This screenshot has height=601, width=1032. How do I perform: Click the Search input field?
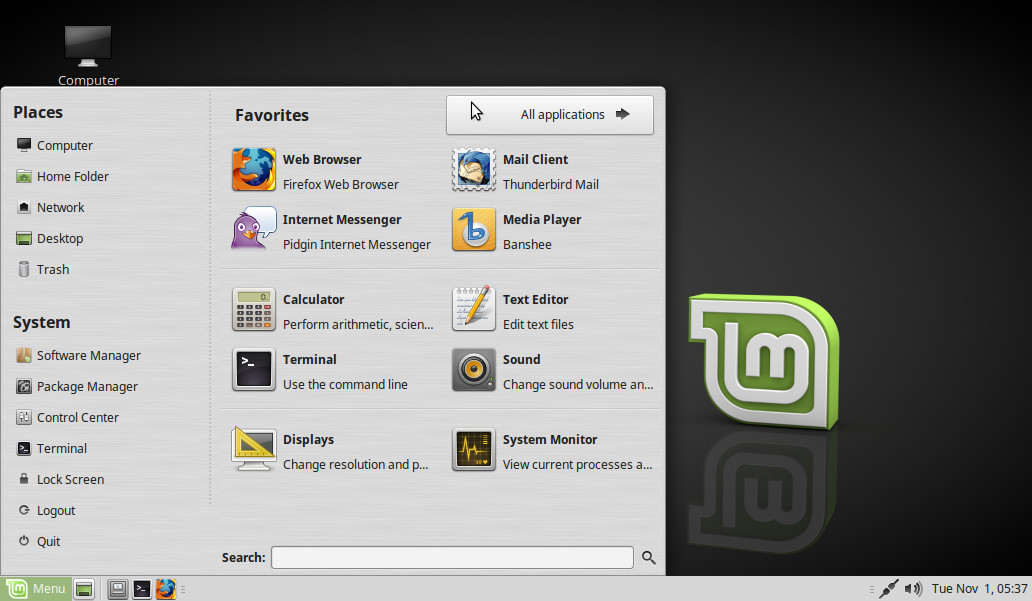452,558
